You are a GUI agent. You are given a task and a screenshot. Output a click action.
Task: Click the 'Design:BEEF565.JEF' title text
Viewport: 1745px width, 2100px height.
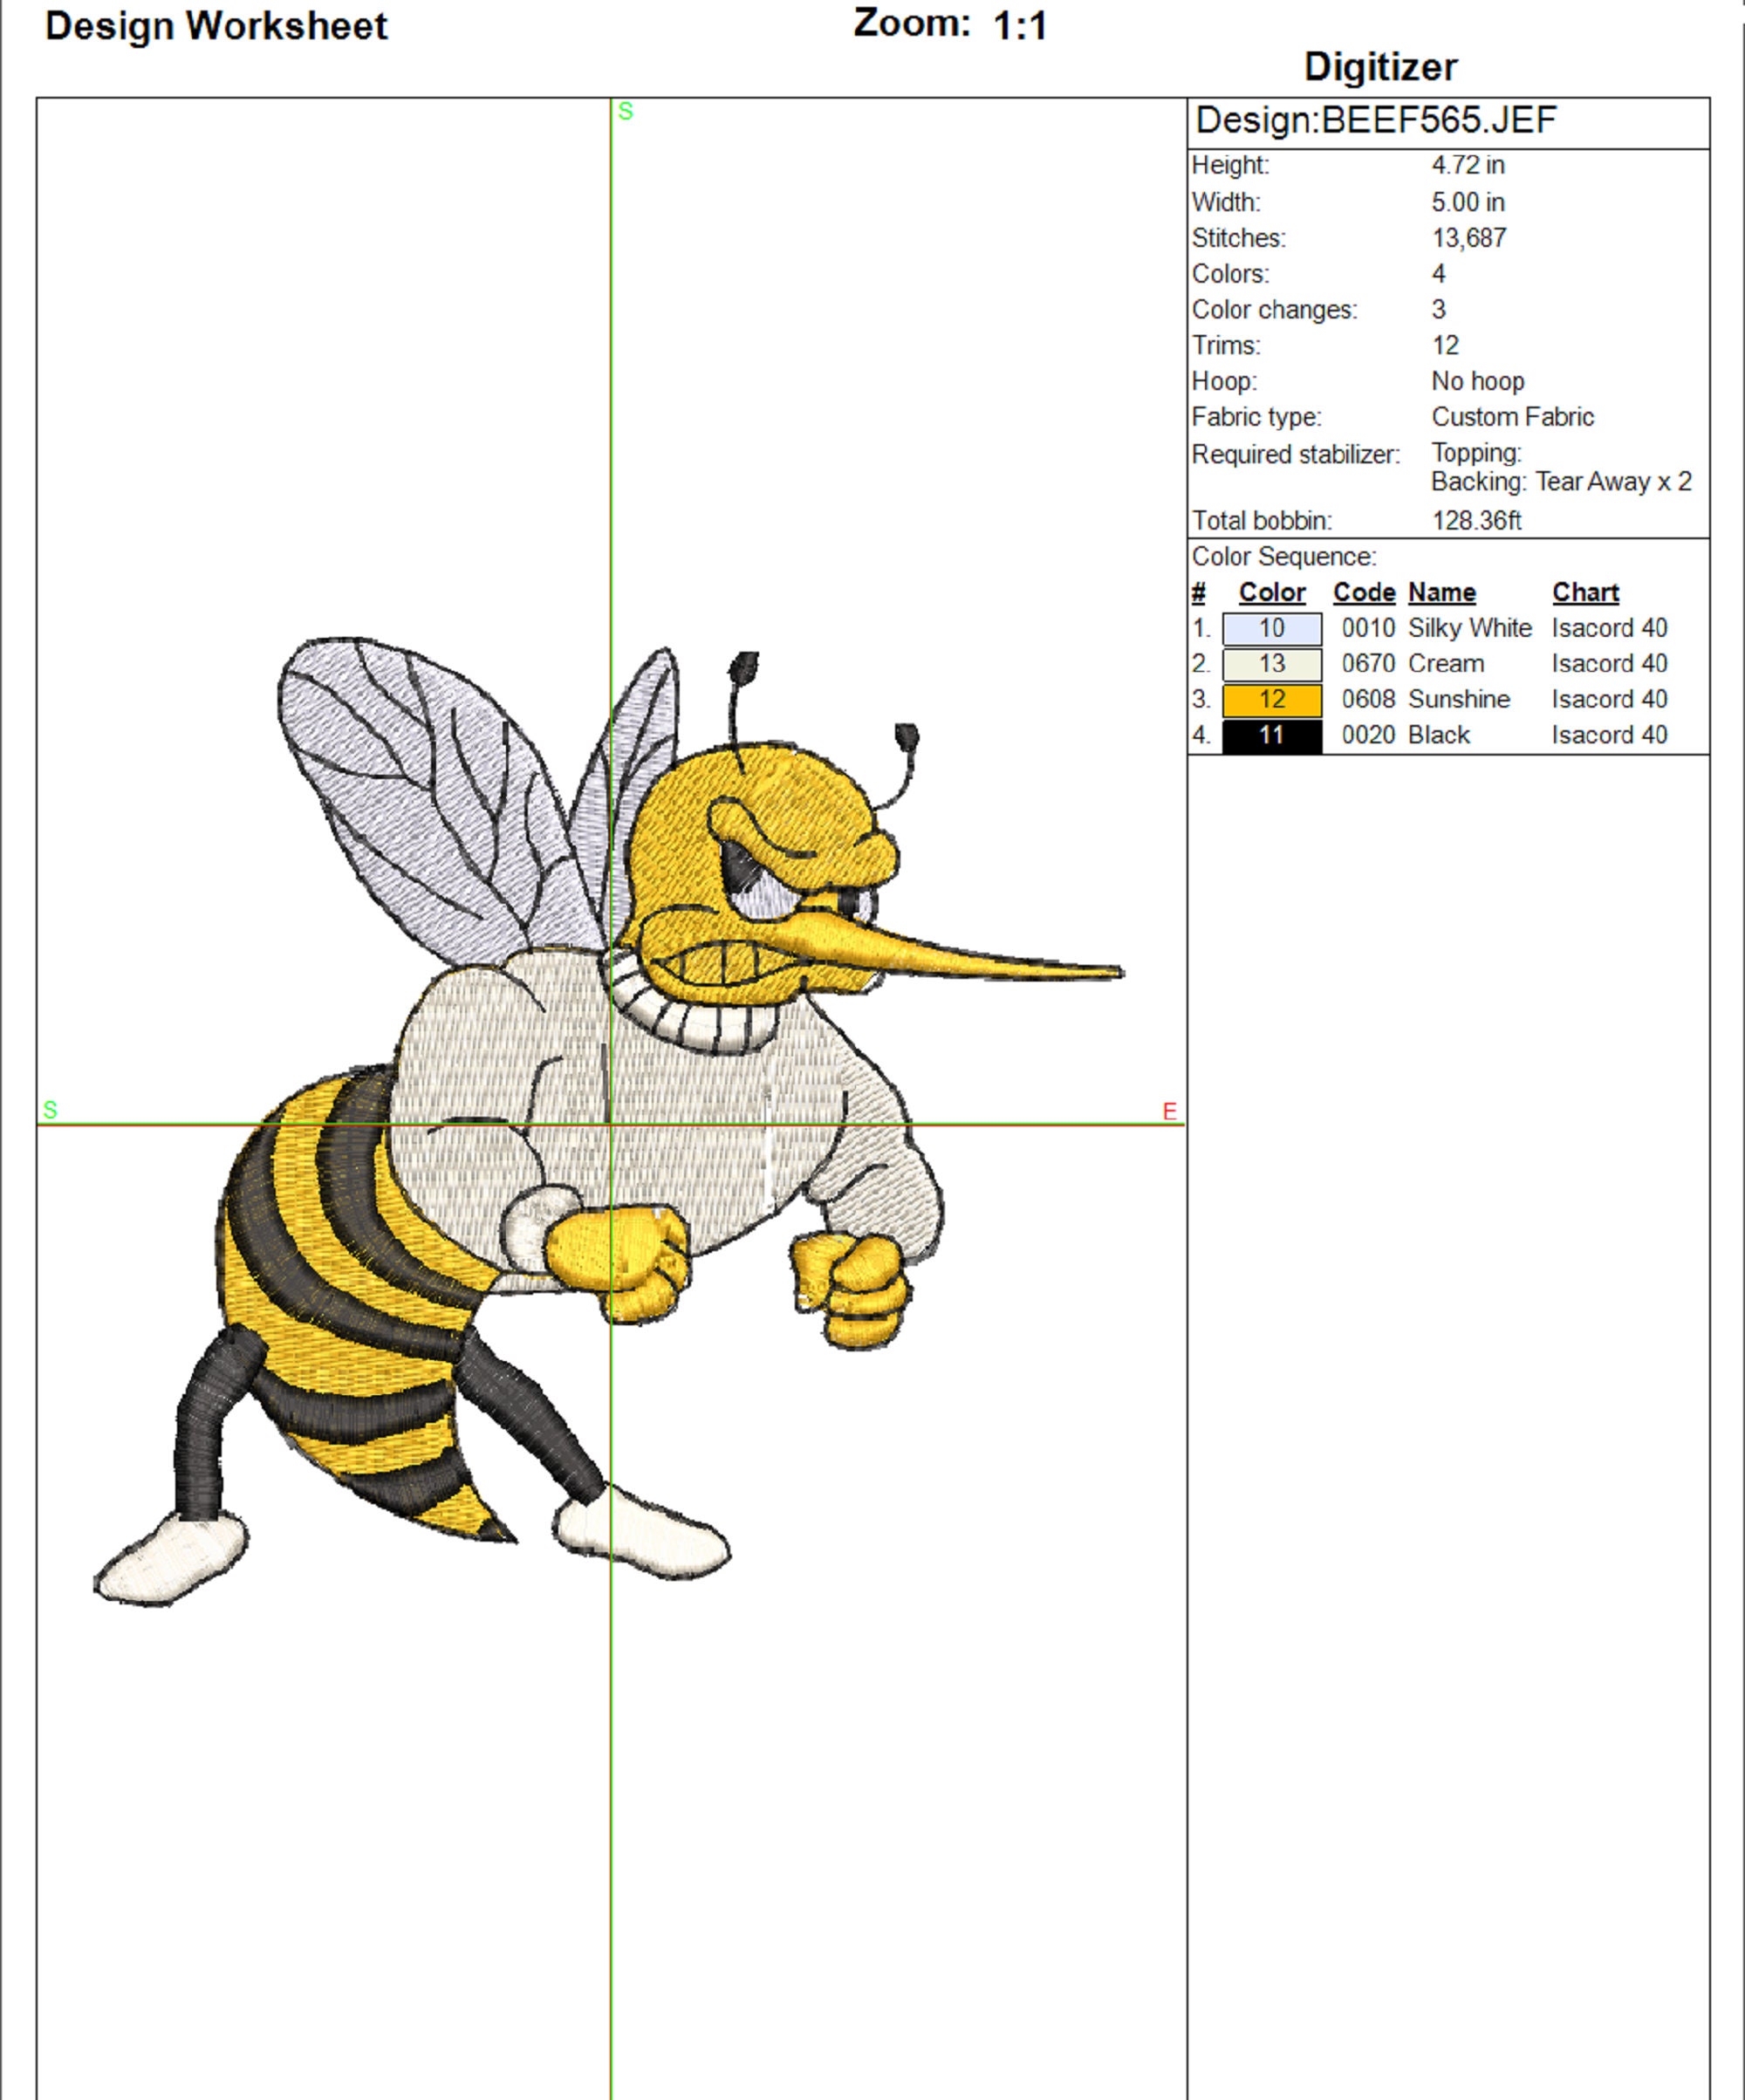(x=1376, y=121)
